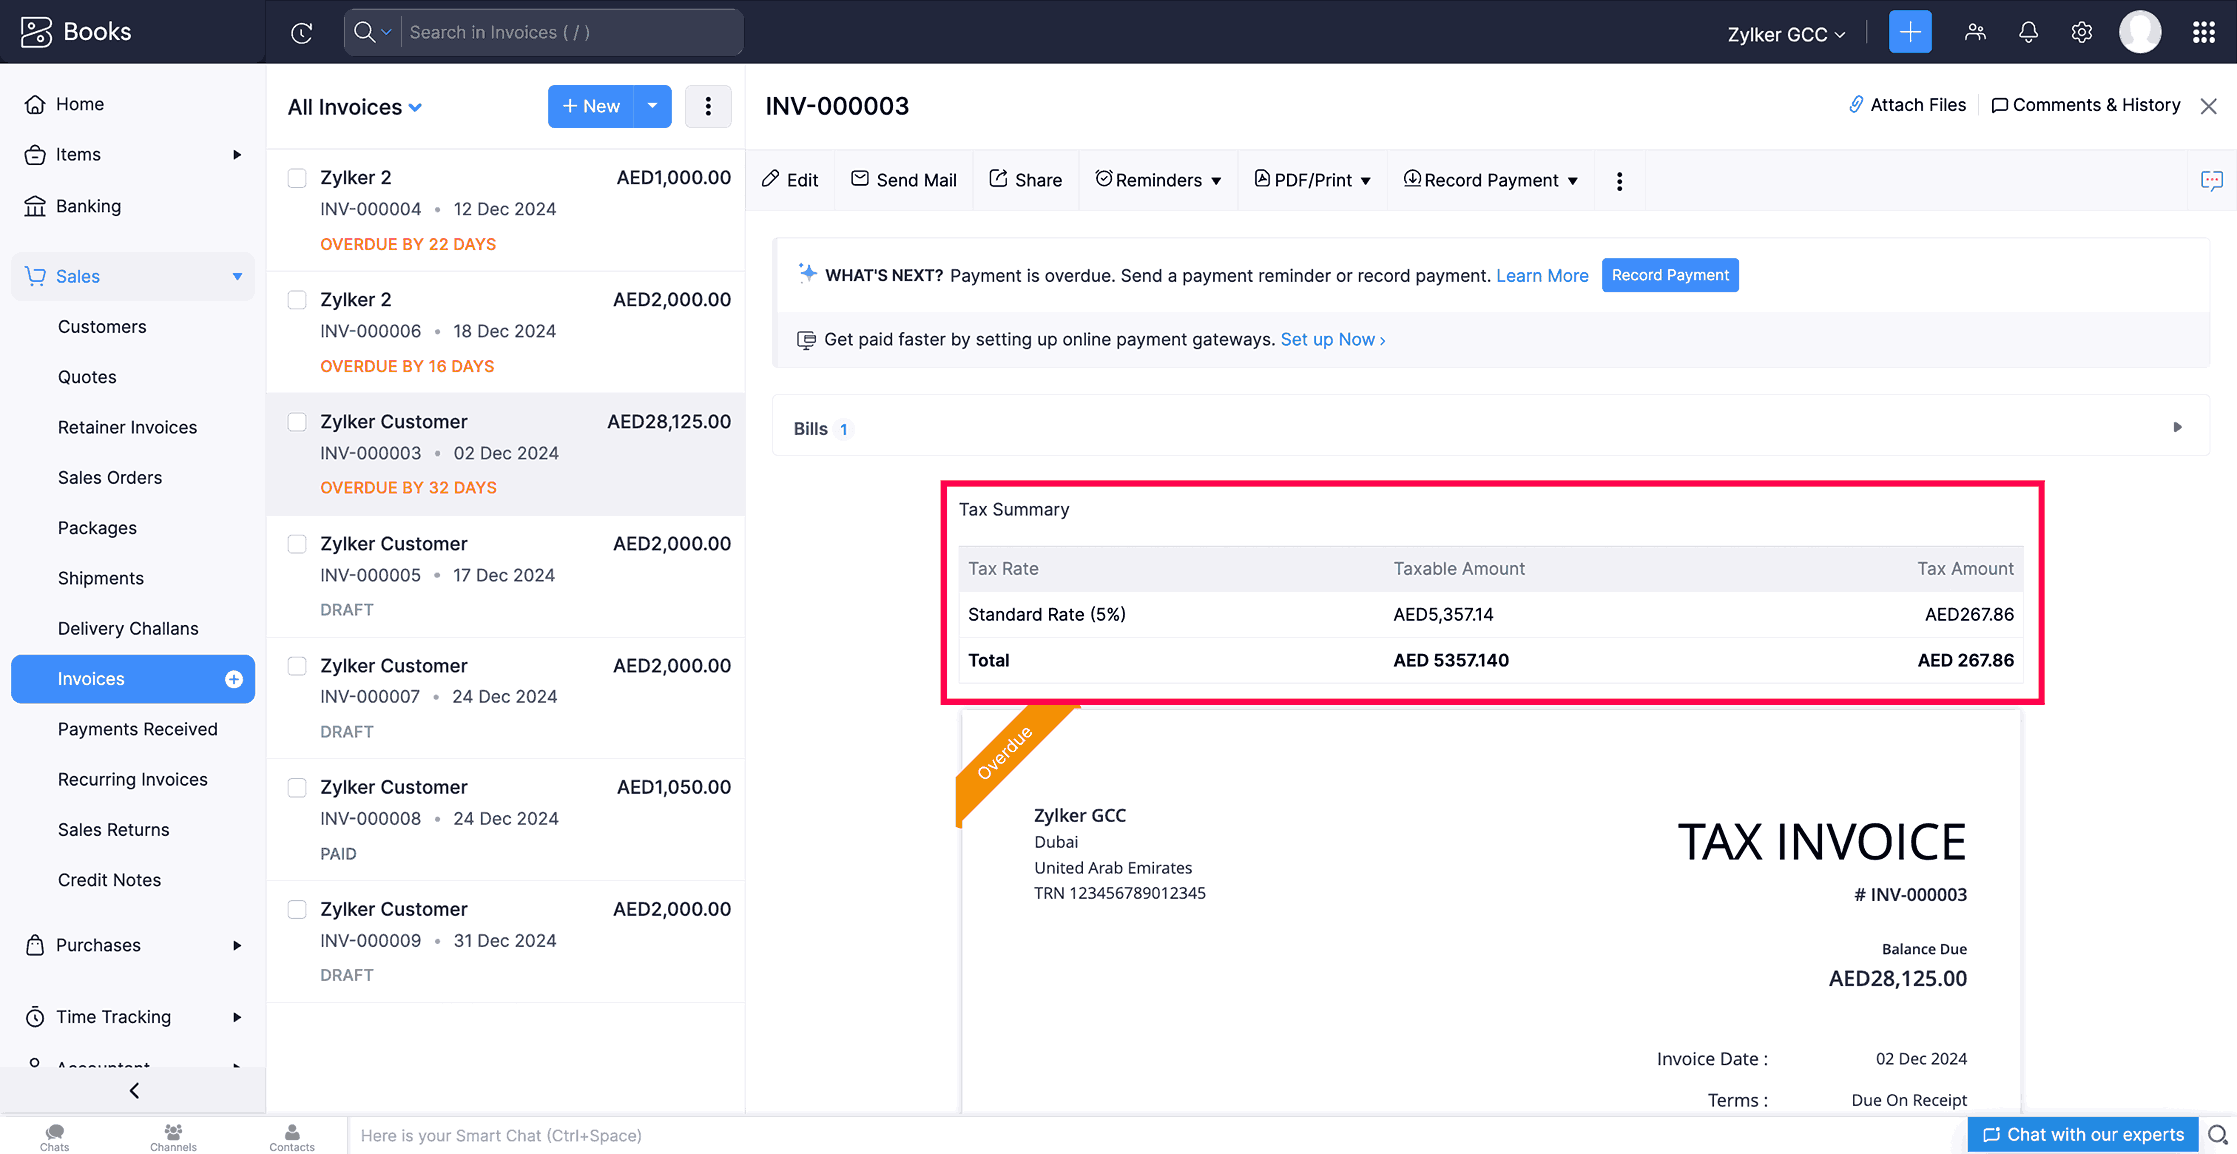The height and width of the screenshot is (1154, 2237).
Task: Open Payments Received in the sidebar
Action: [137, 729]
